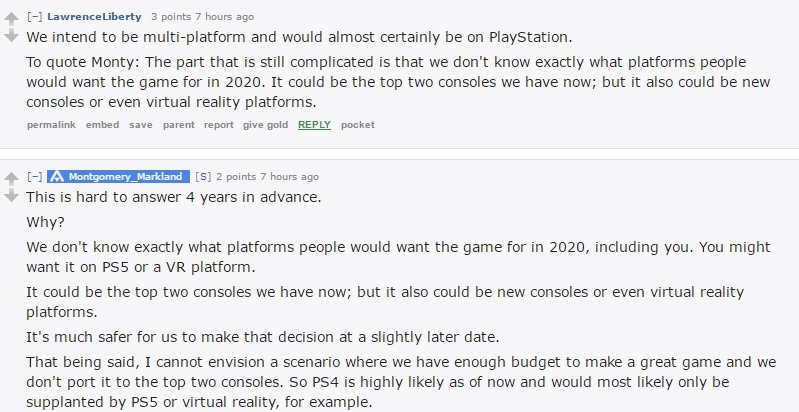Save LawrenceLiberty's comment

click(141, 125)
